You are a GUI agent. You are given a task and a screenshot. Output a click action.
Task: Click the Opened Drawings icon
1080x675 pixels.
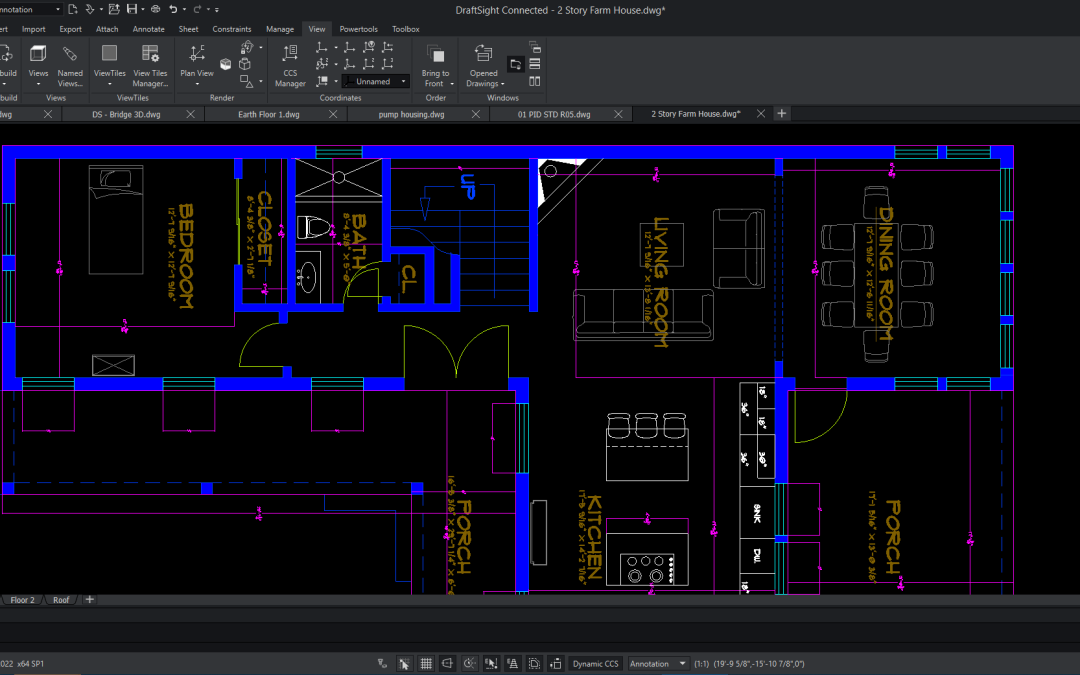click(484, 54)
